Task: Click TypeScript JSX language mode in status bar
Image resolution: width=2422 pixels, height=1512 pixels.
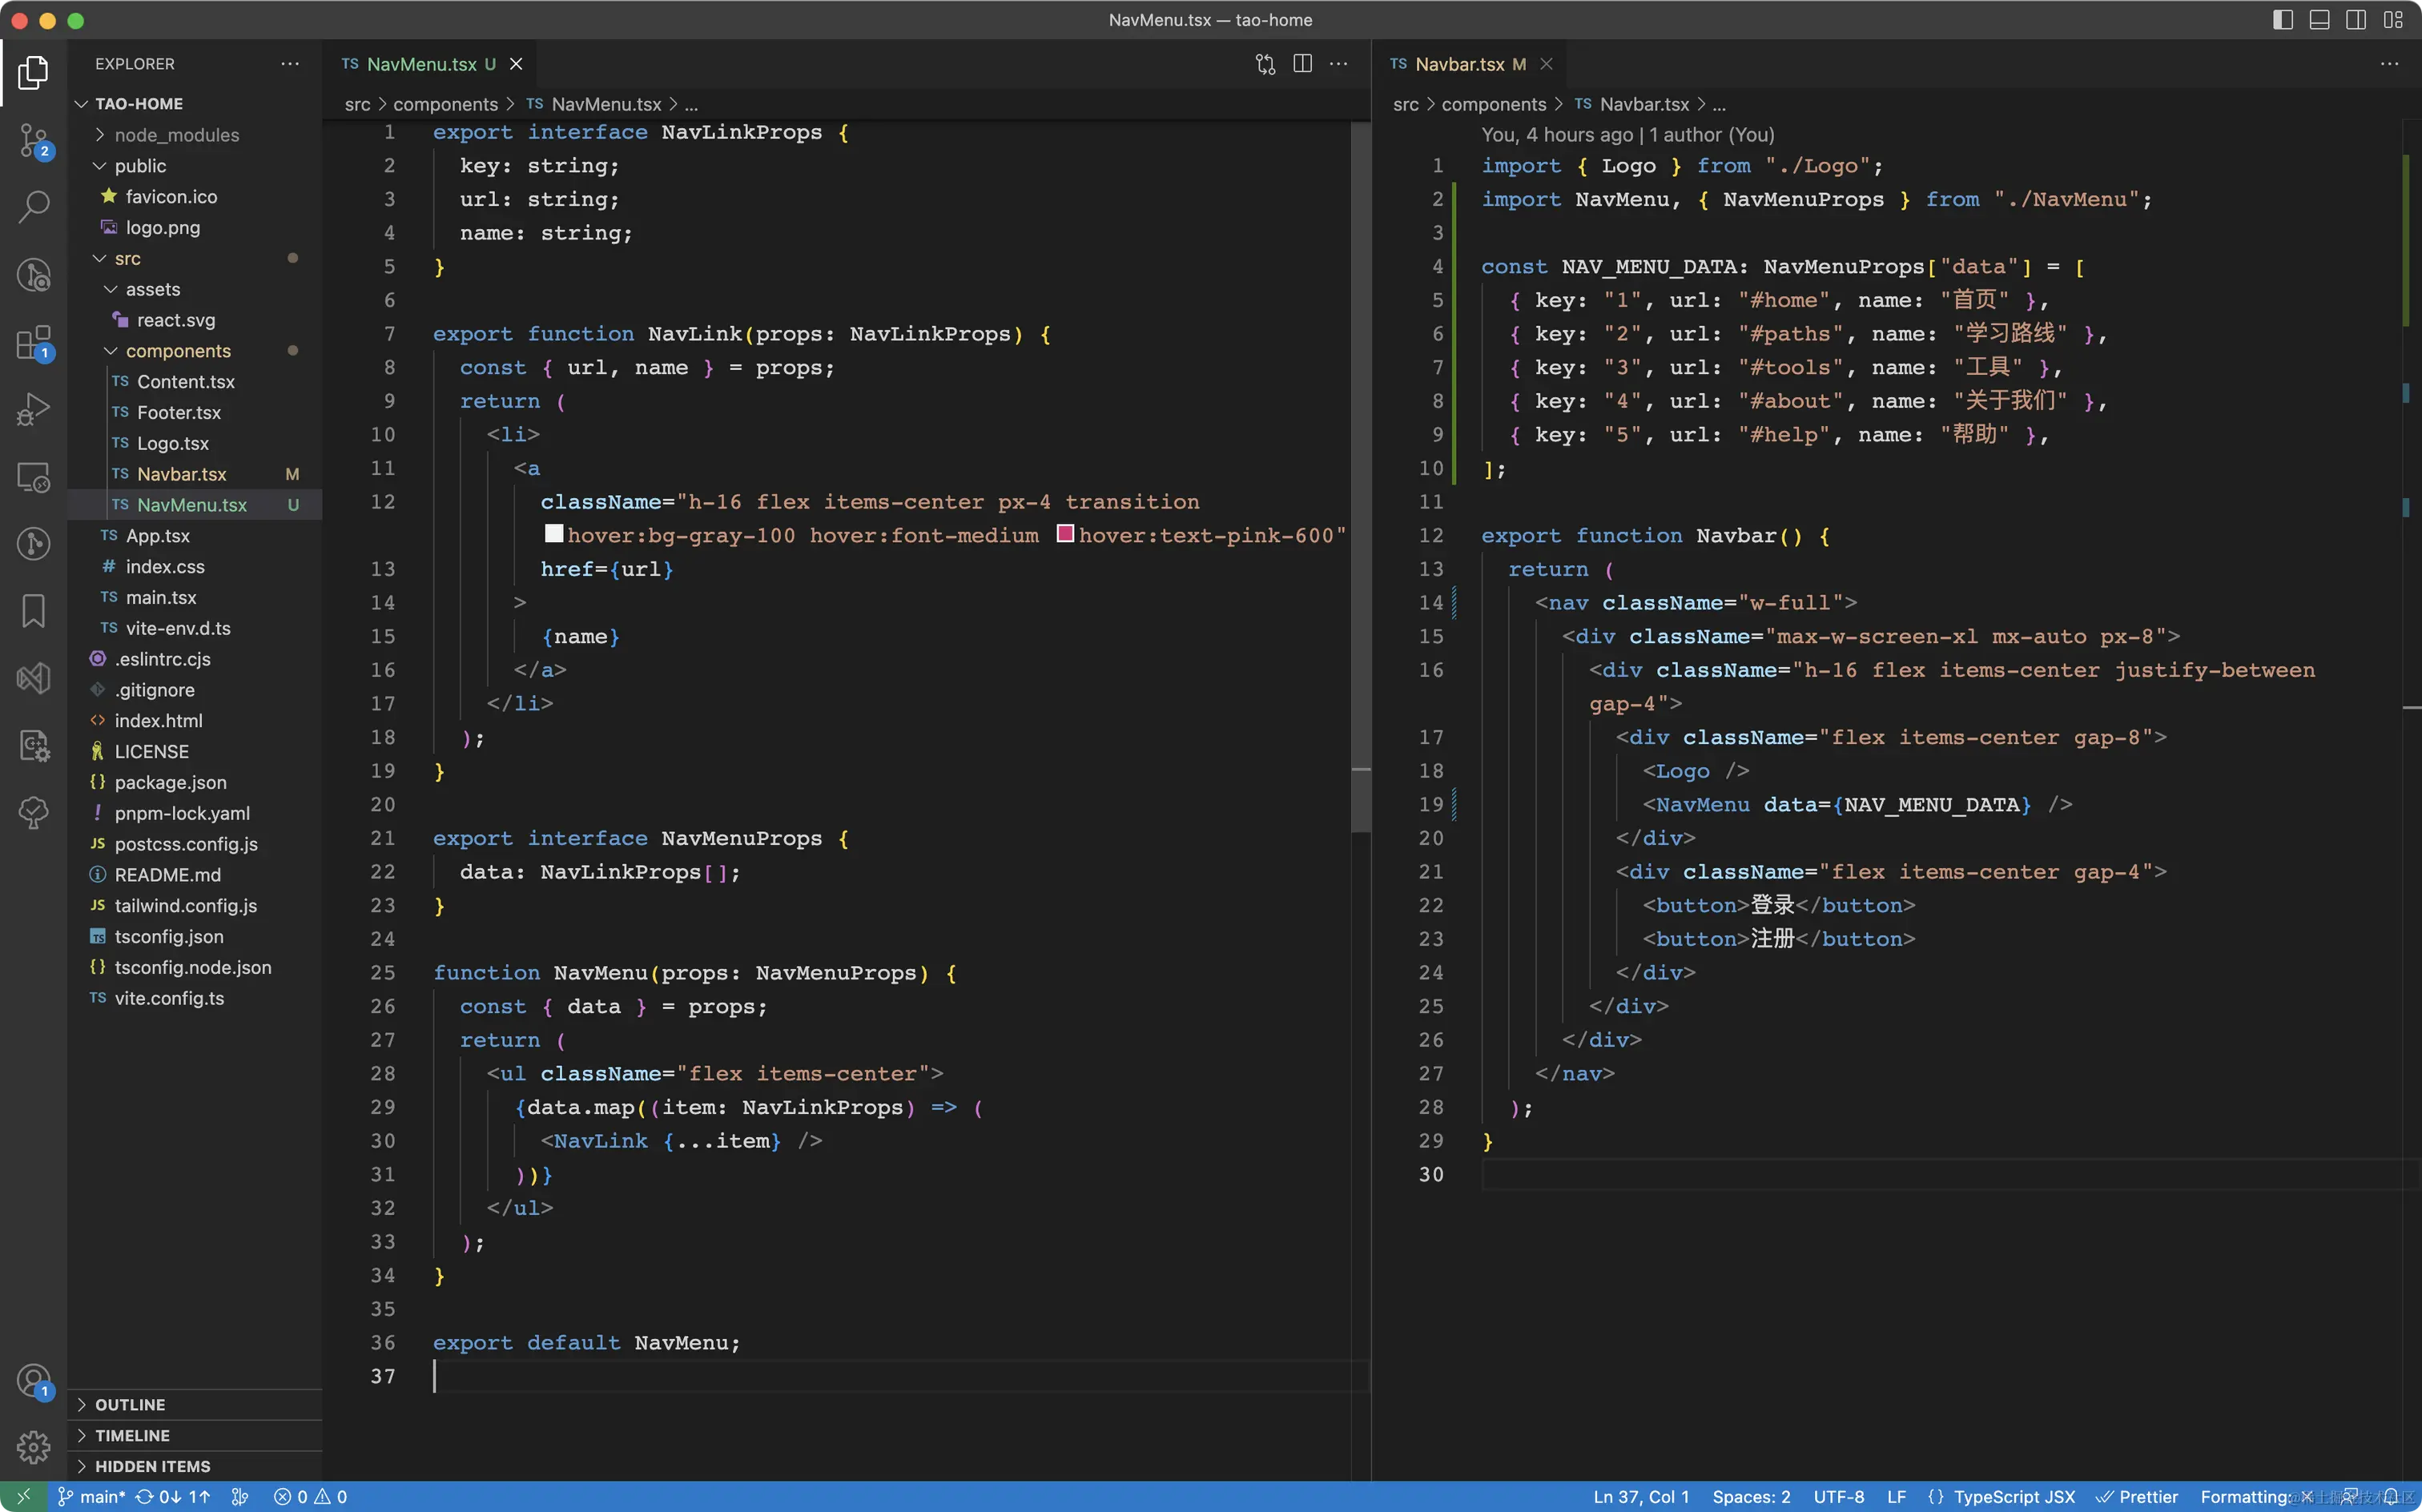Action: [x=2013, y=1497]
